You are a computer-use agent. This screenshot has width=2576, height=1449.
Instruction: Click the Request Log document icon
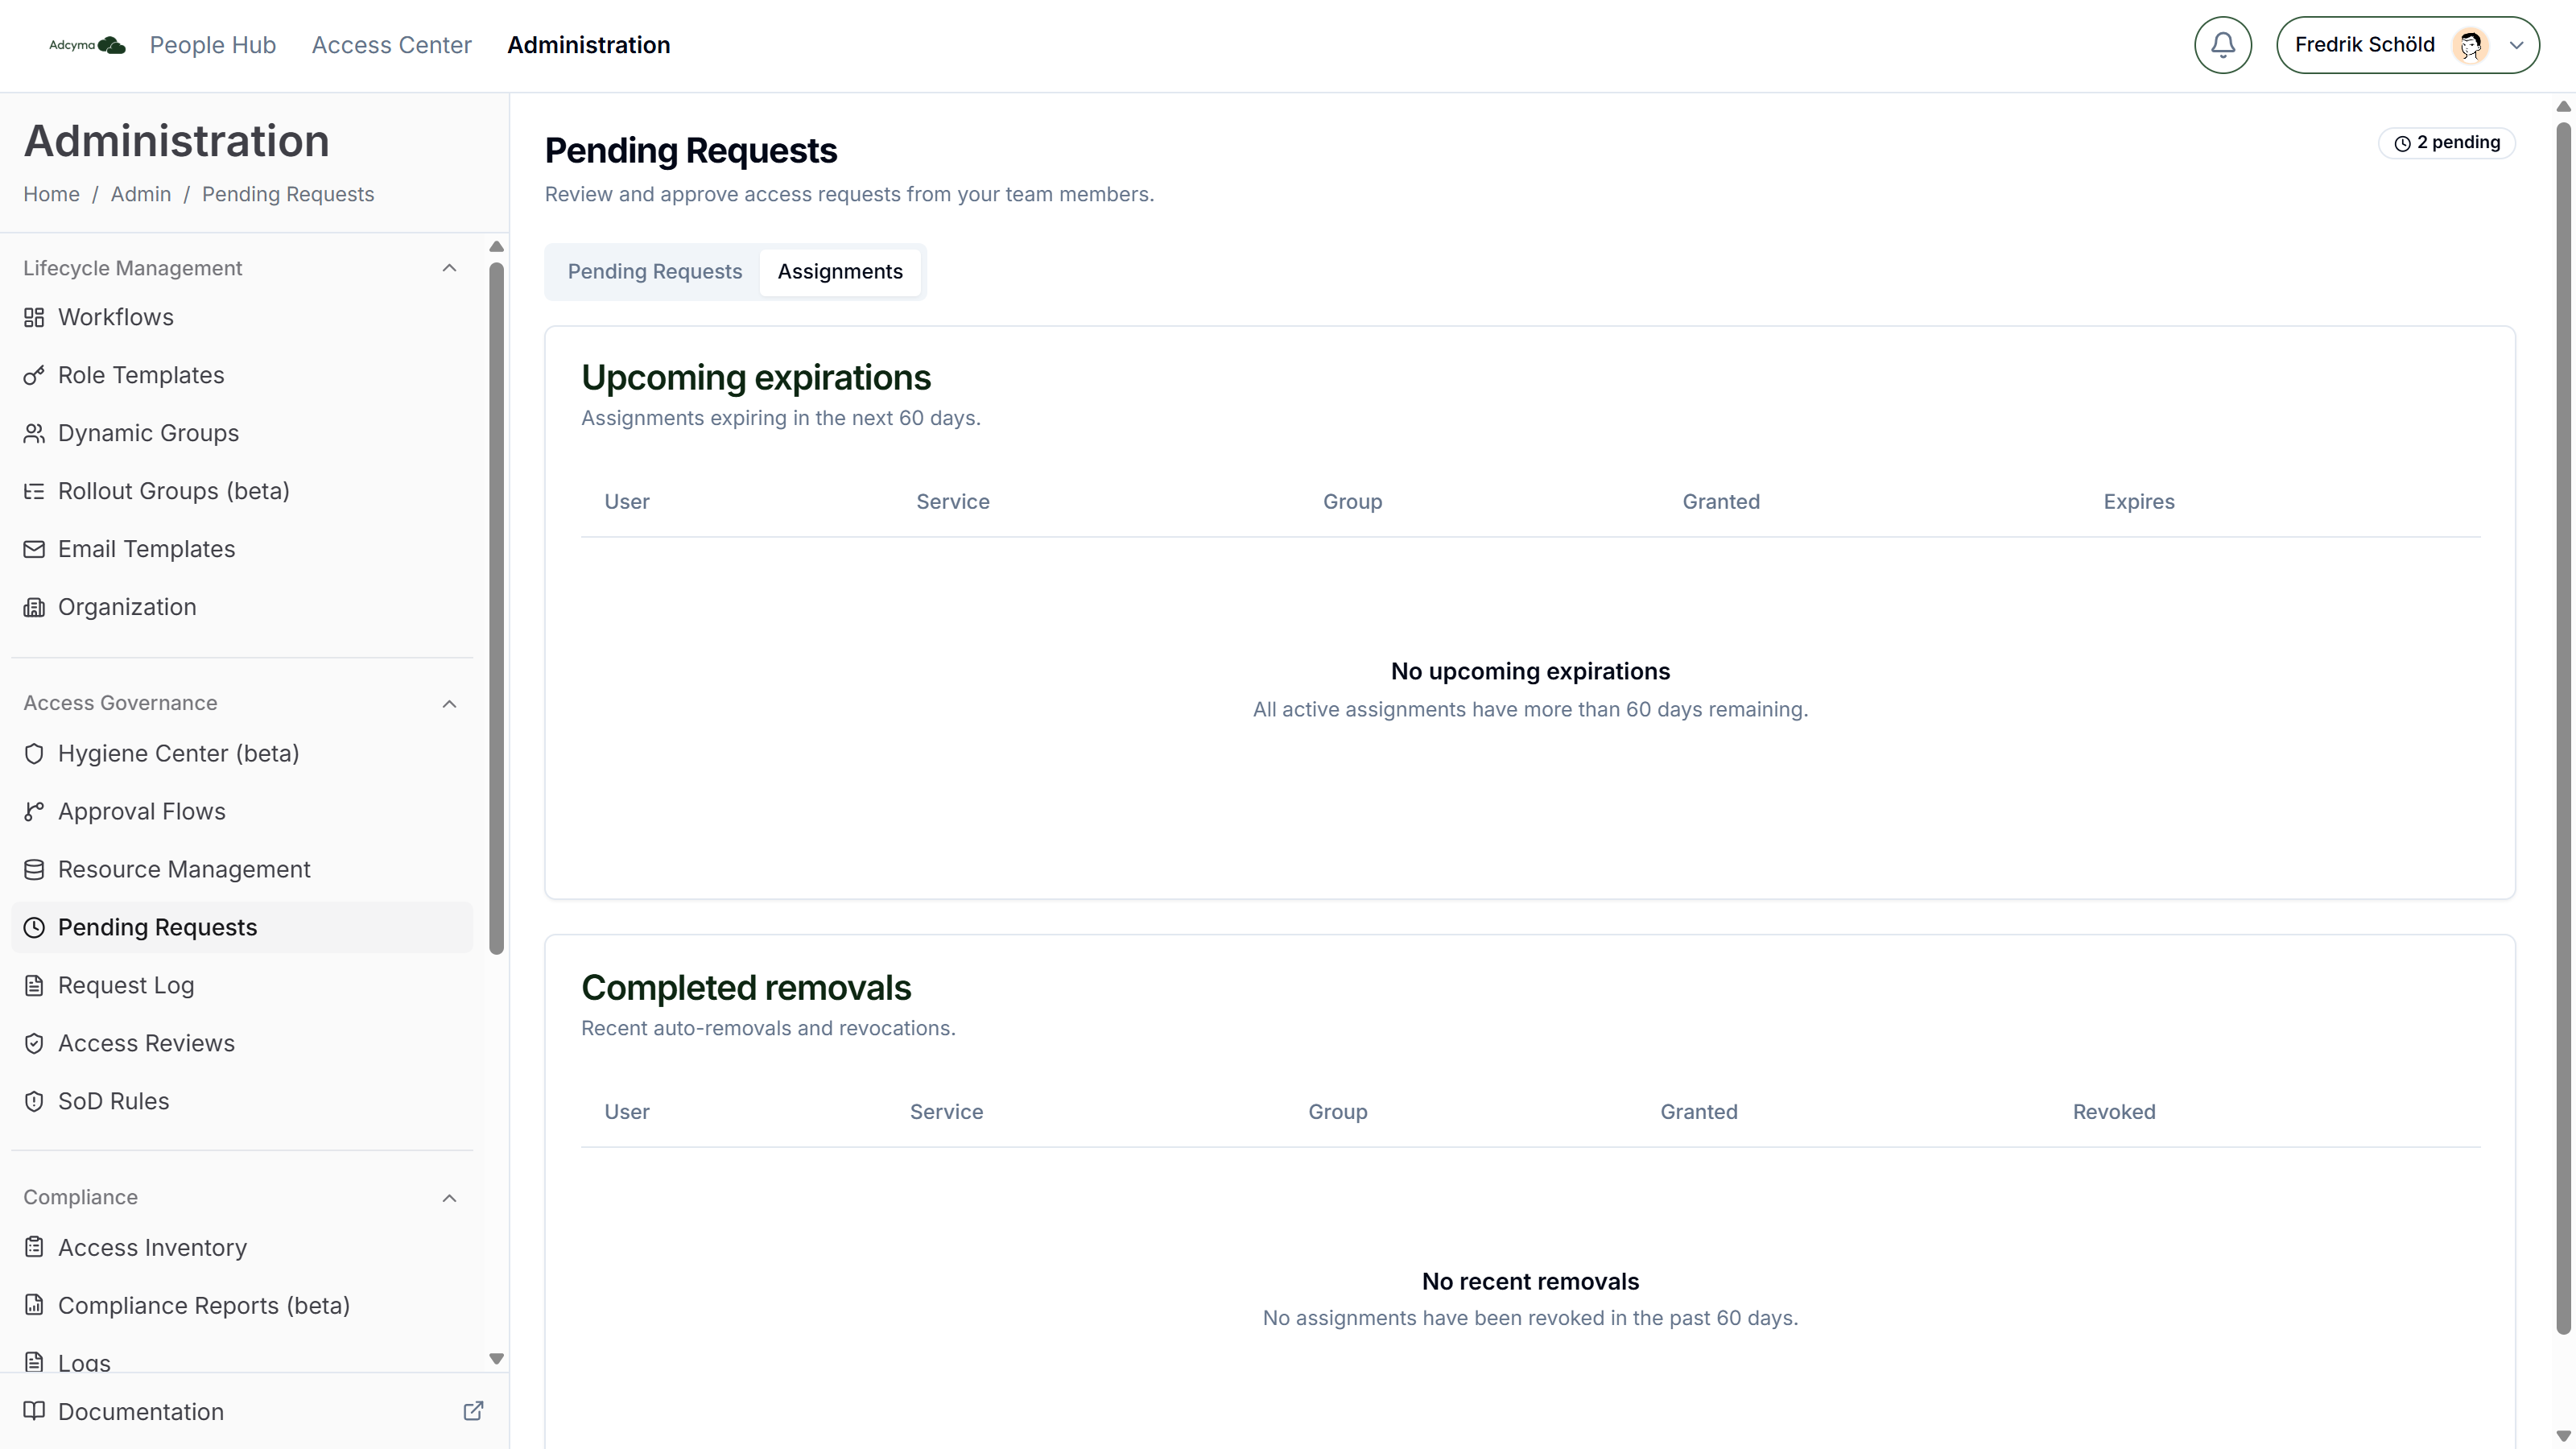34,985
